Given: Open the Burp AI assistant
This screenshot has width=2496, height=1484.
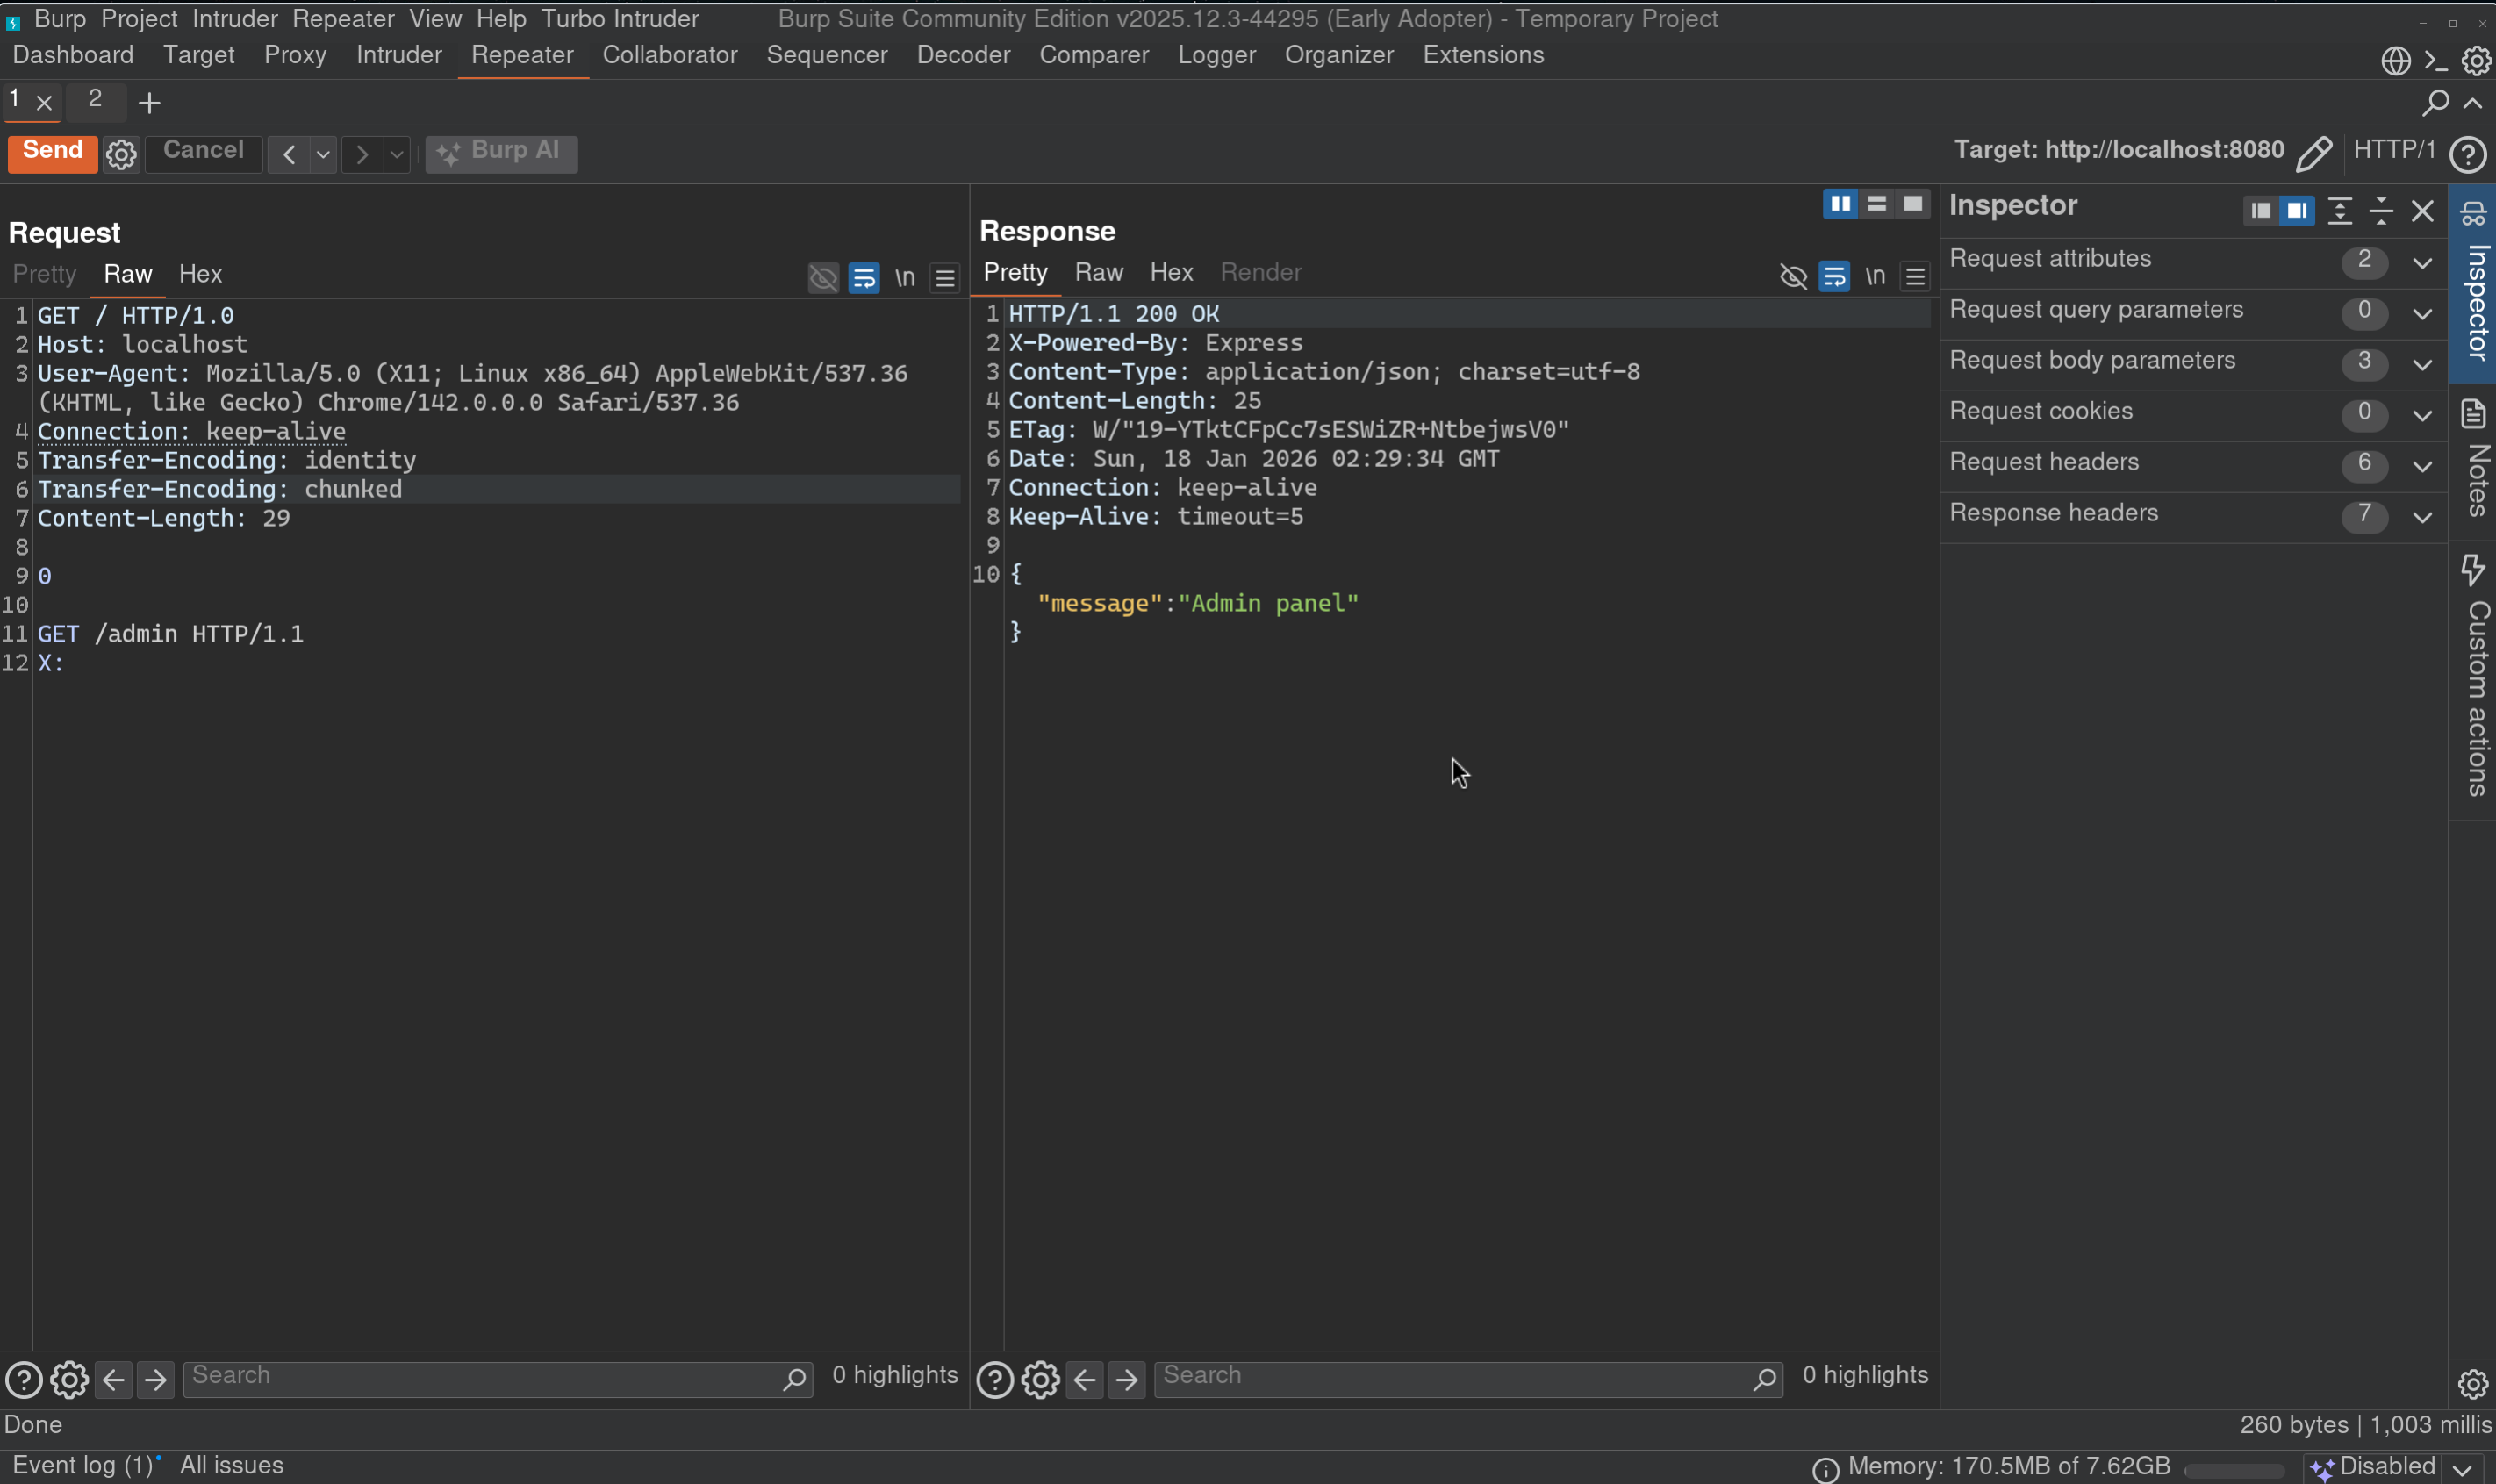Looking at the screenshot, I should click(x=501, y=152).
